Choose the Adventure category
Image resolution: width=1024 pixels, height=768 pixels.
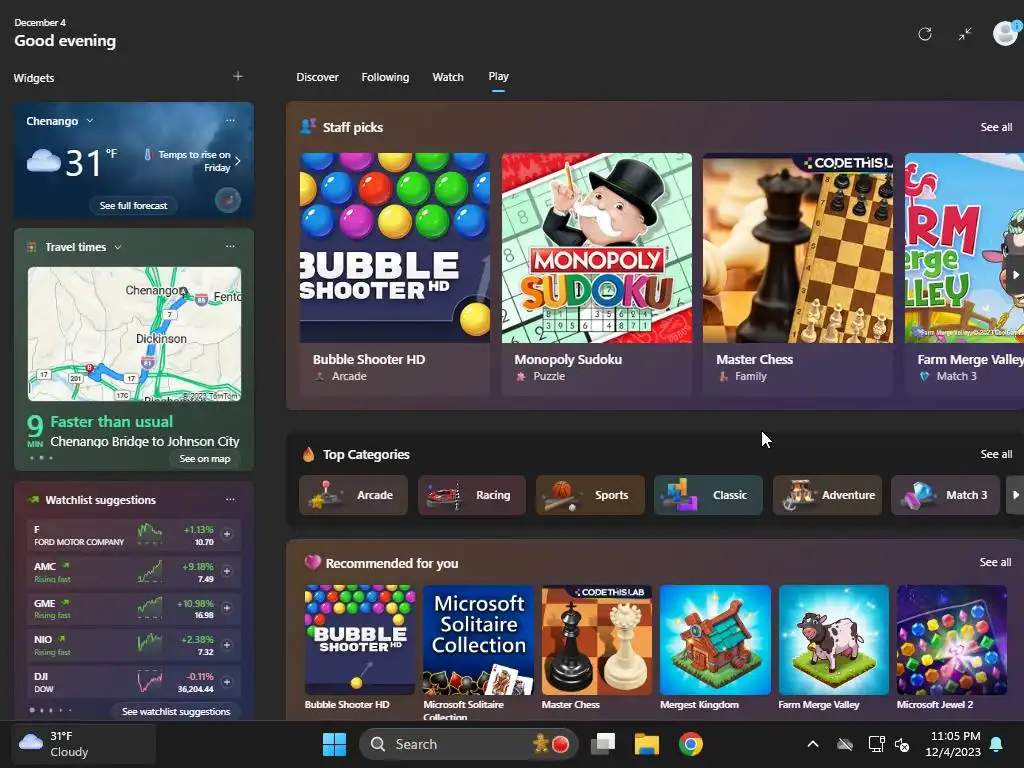click(x=827, y=495)
